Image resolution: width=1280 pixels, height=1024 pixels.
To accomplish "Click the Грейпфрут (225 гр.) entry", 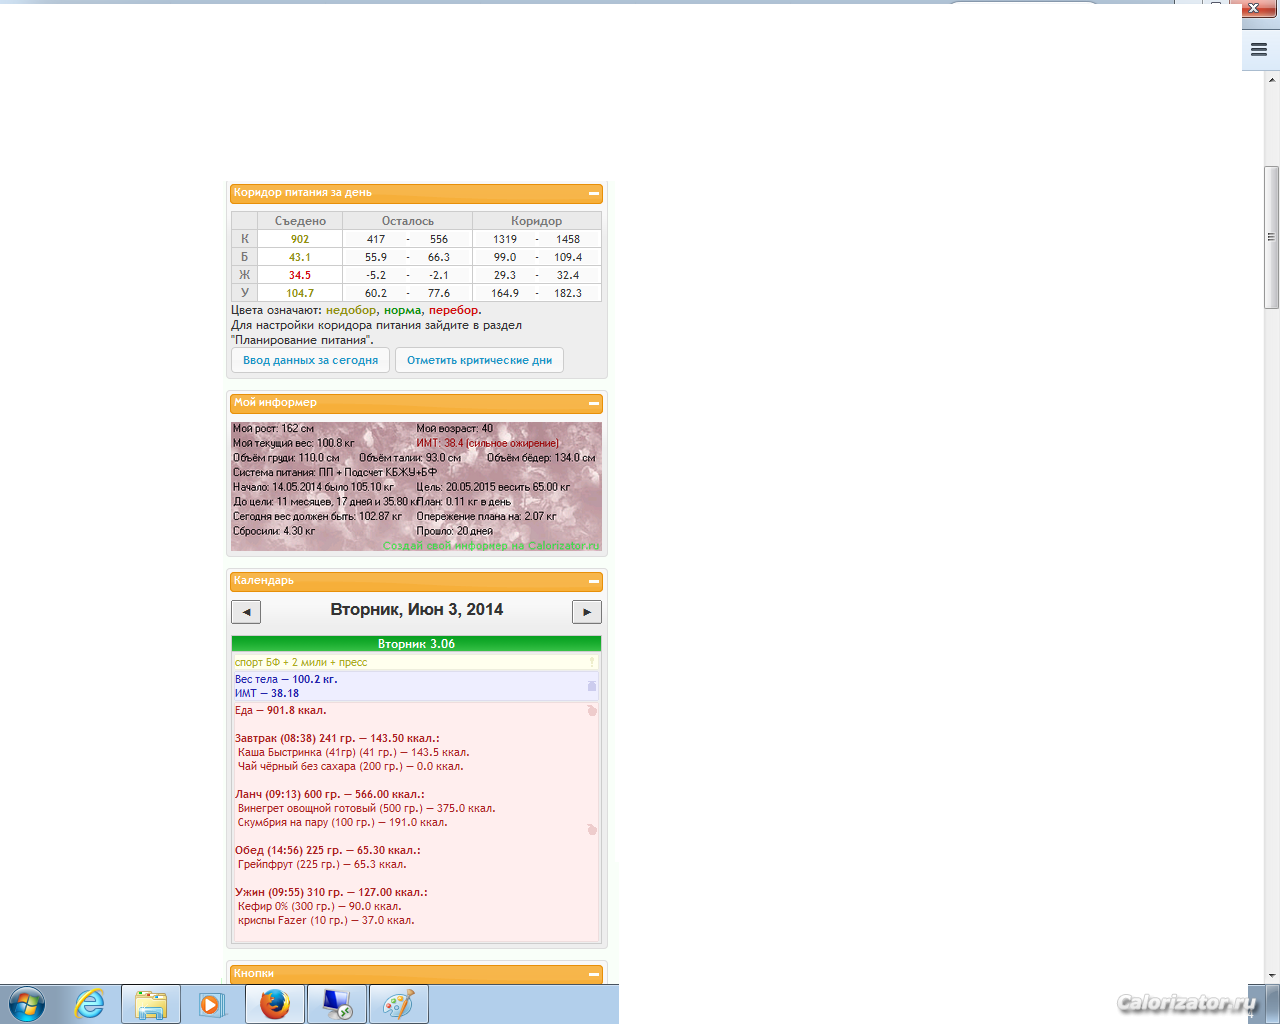I will pos(322,864).
